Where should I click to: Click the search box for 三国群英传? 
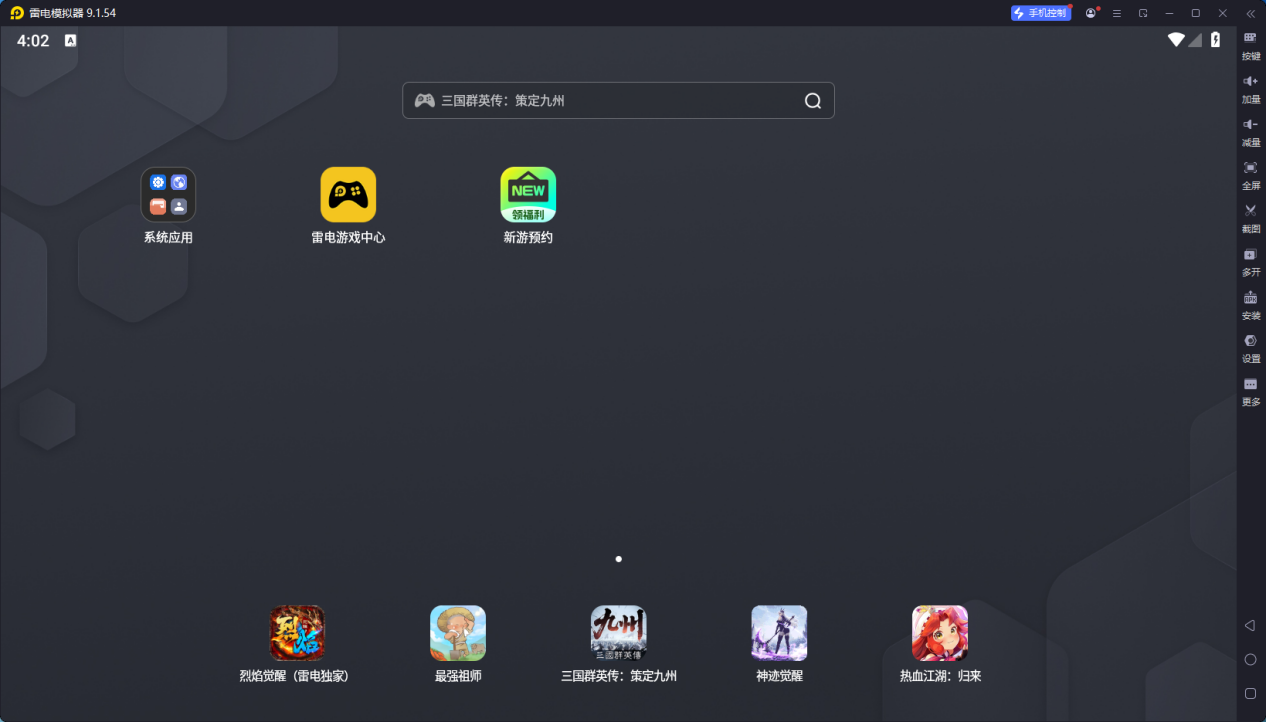click(600, 100)
